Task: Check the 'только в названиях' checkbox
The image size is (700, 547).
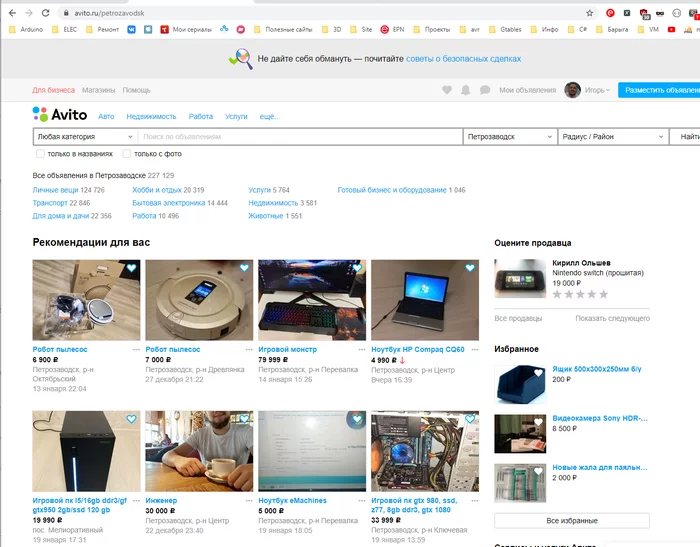Action: [40, 154]
